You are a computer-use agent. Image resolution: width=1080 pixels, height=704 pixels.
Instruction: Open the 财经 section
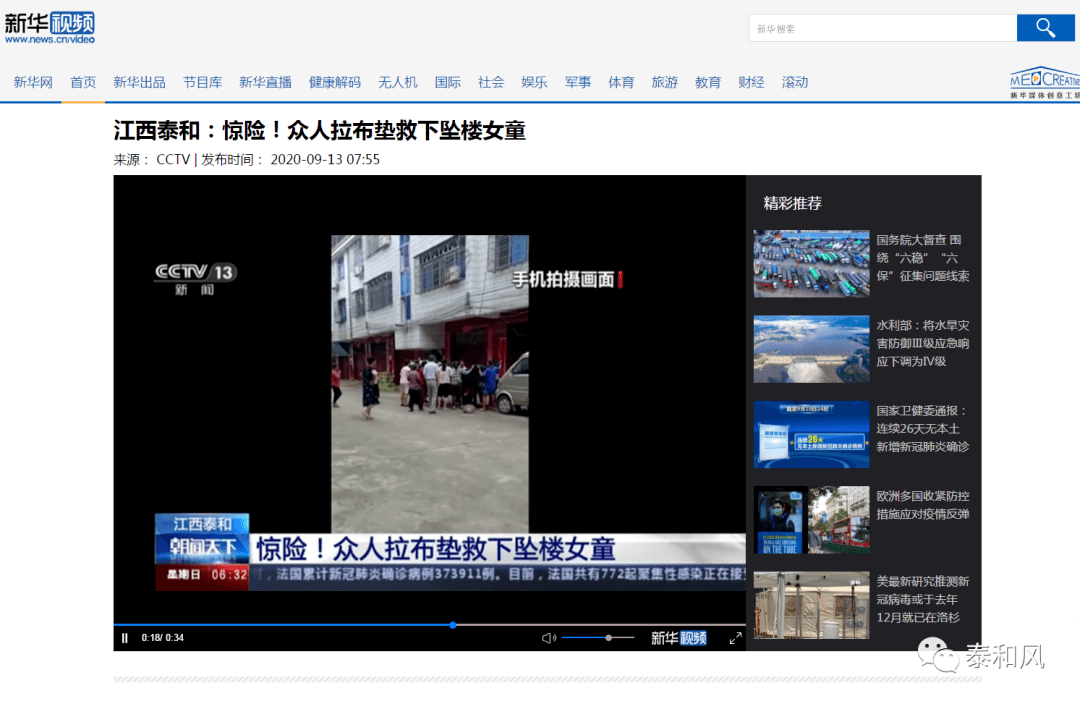click(x=751, y=83)
